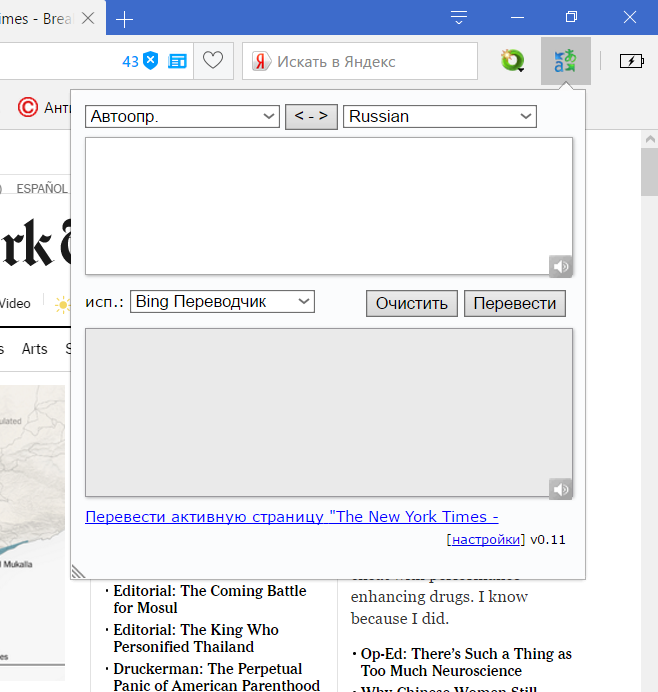Focus the source text input area
The width and height of the screenshot is (658, 692).
(329, 206)
